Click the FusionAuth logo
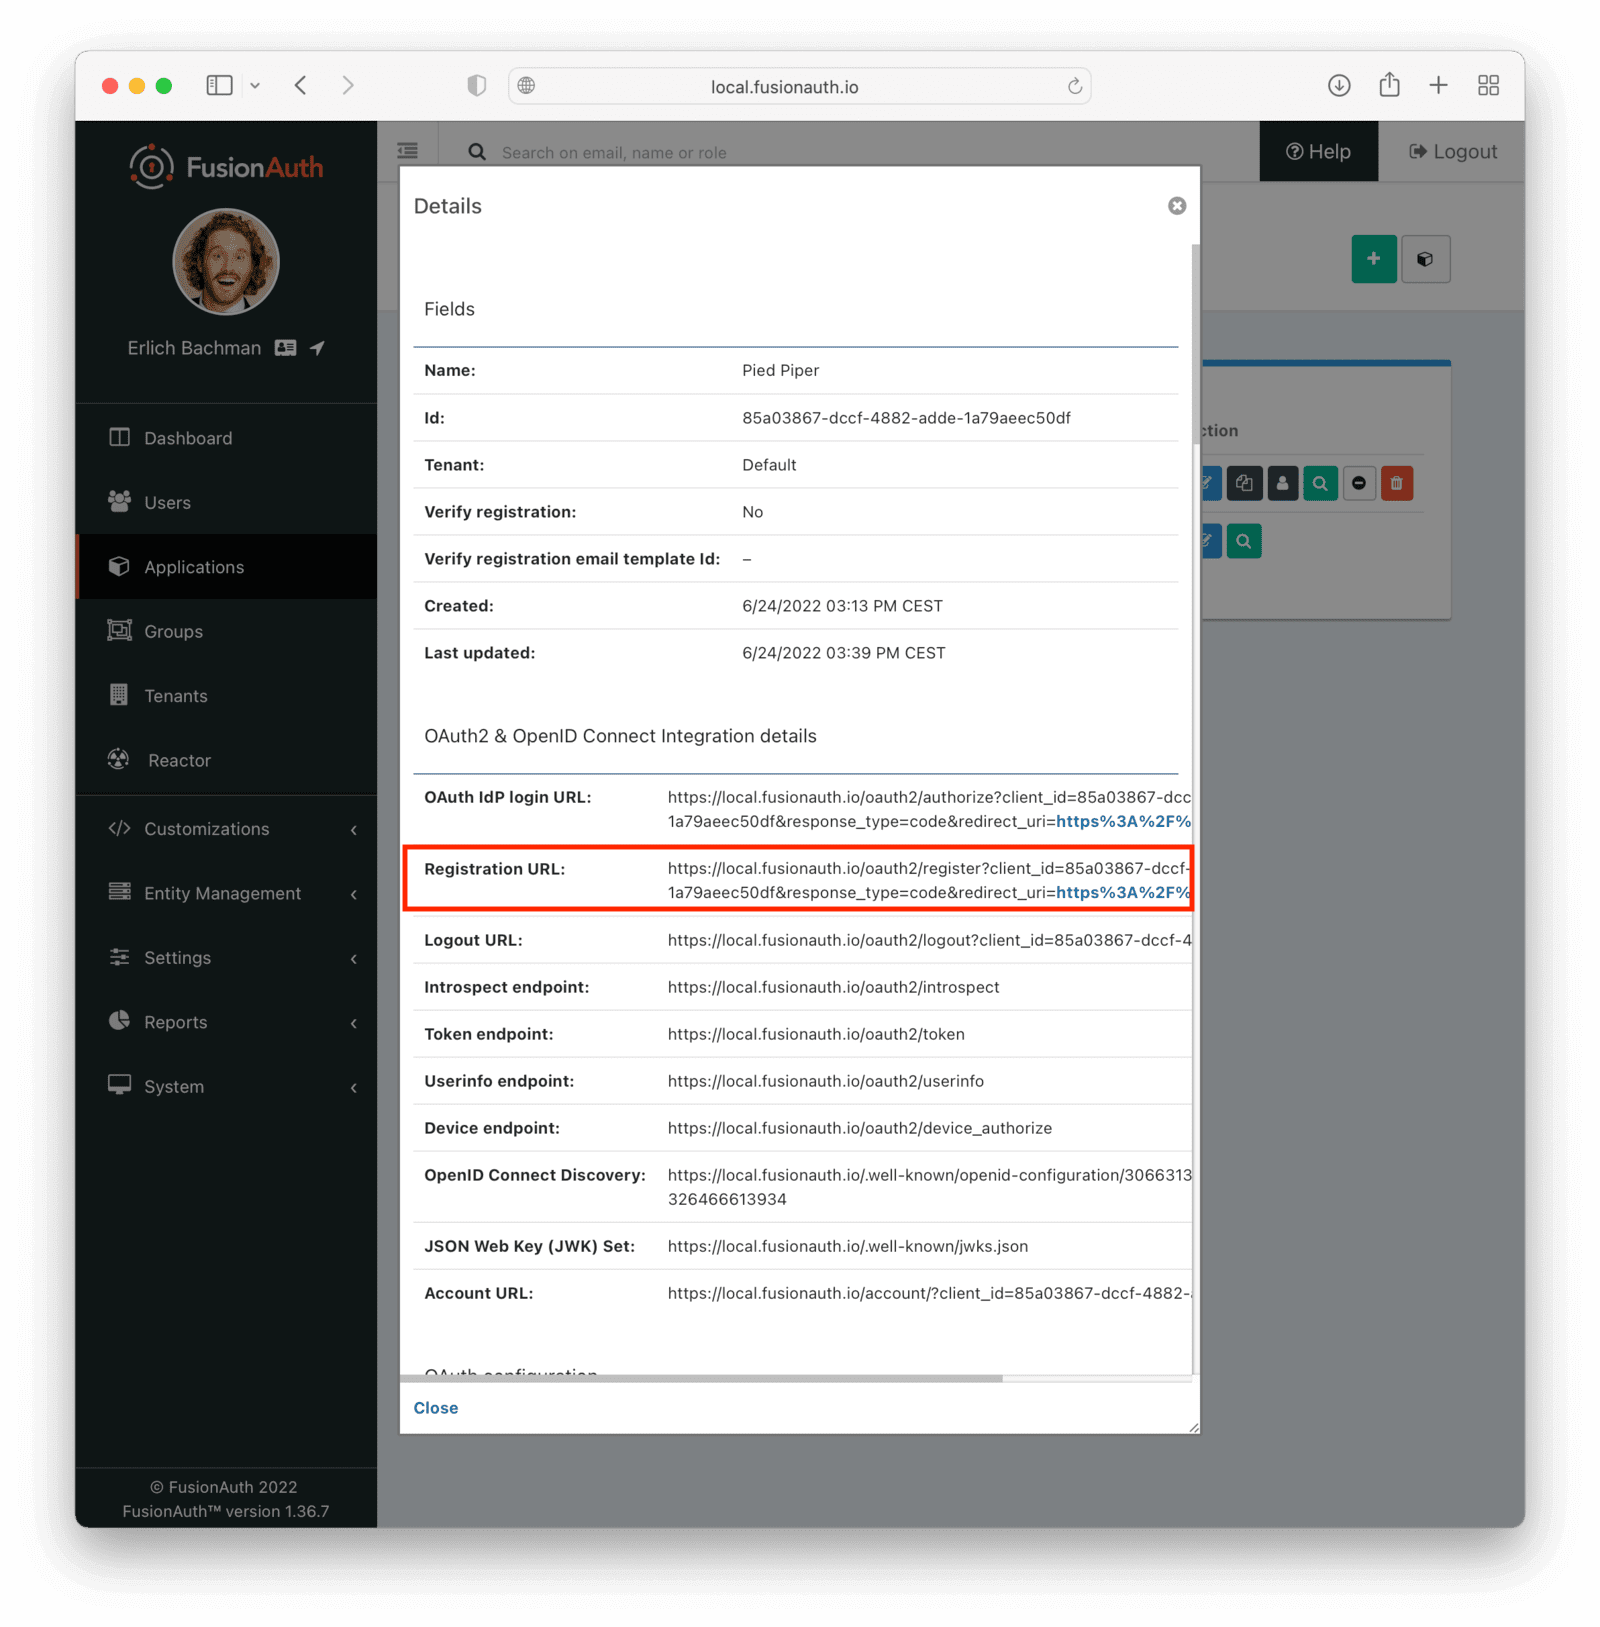The height and width of the screenshot is (1627, 1600). 226,166
